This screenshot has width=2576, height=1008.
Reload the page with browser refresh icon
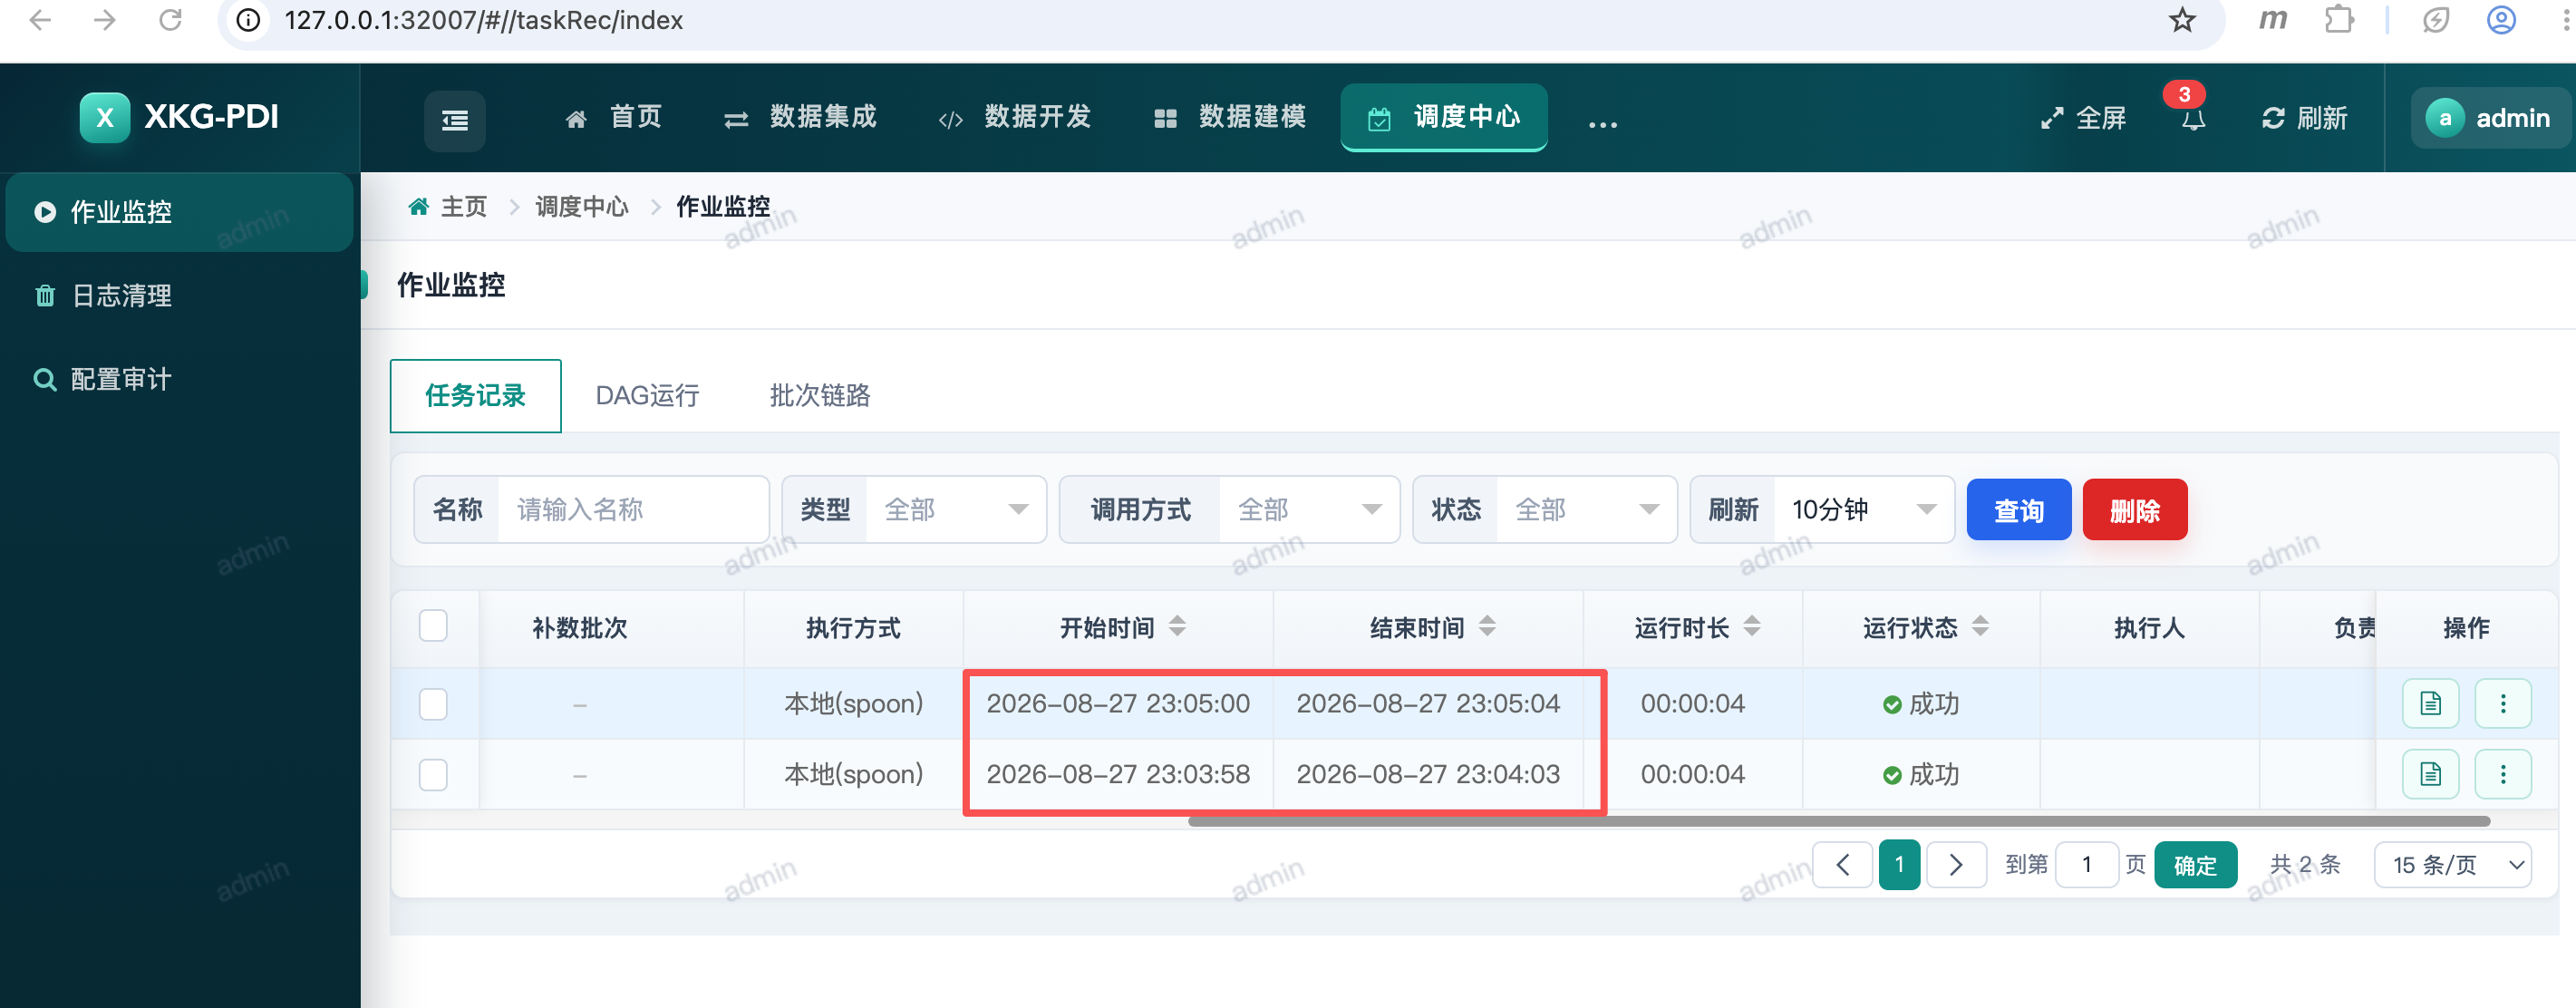[171, 20]
